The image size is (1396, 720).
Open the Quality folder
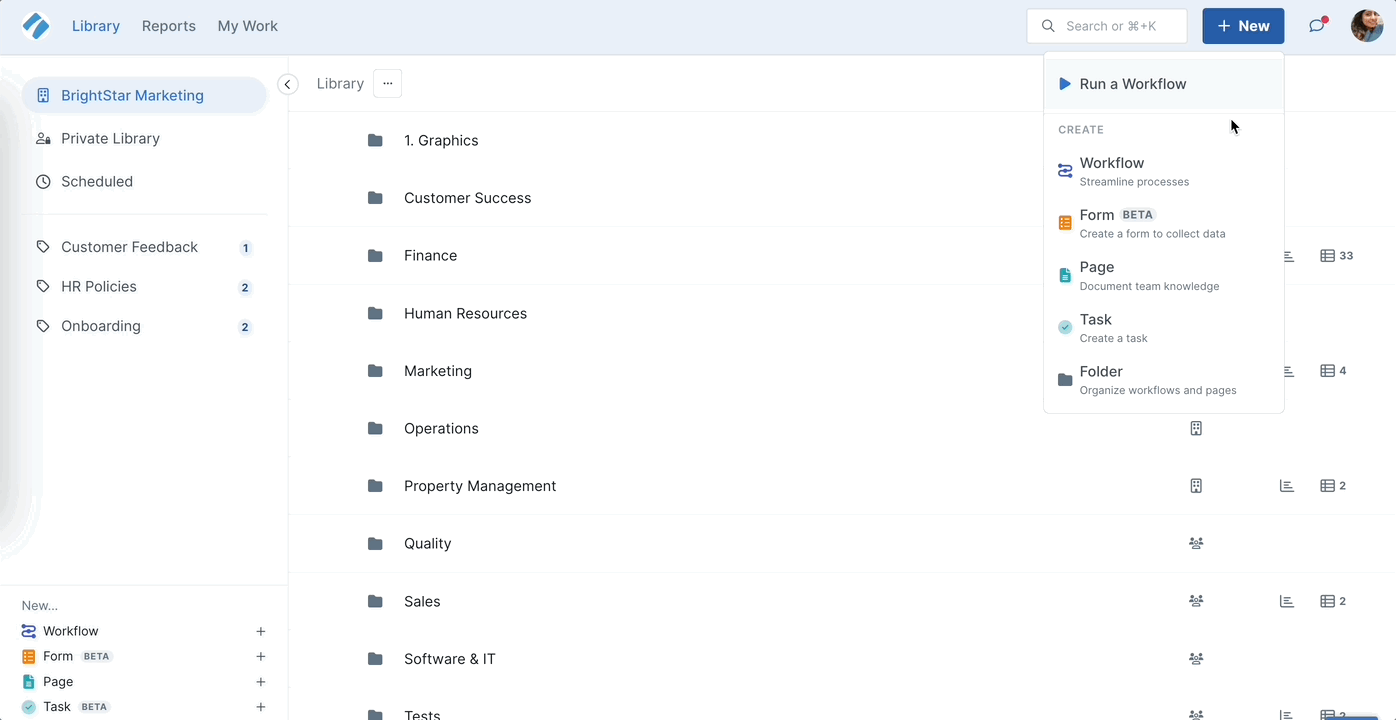click(x=427, y=544)
